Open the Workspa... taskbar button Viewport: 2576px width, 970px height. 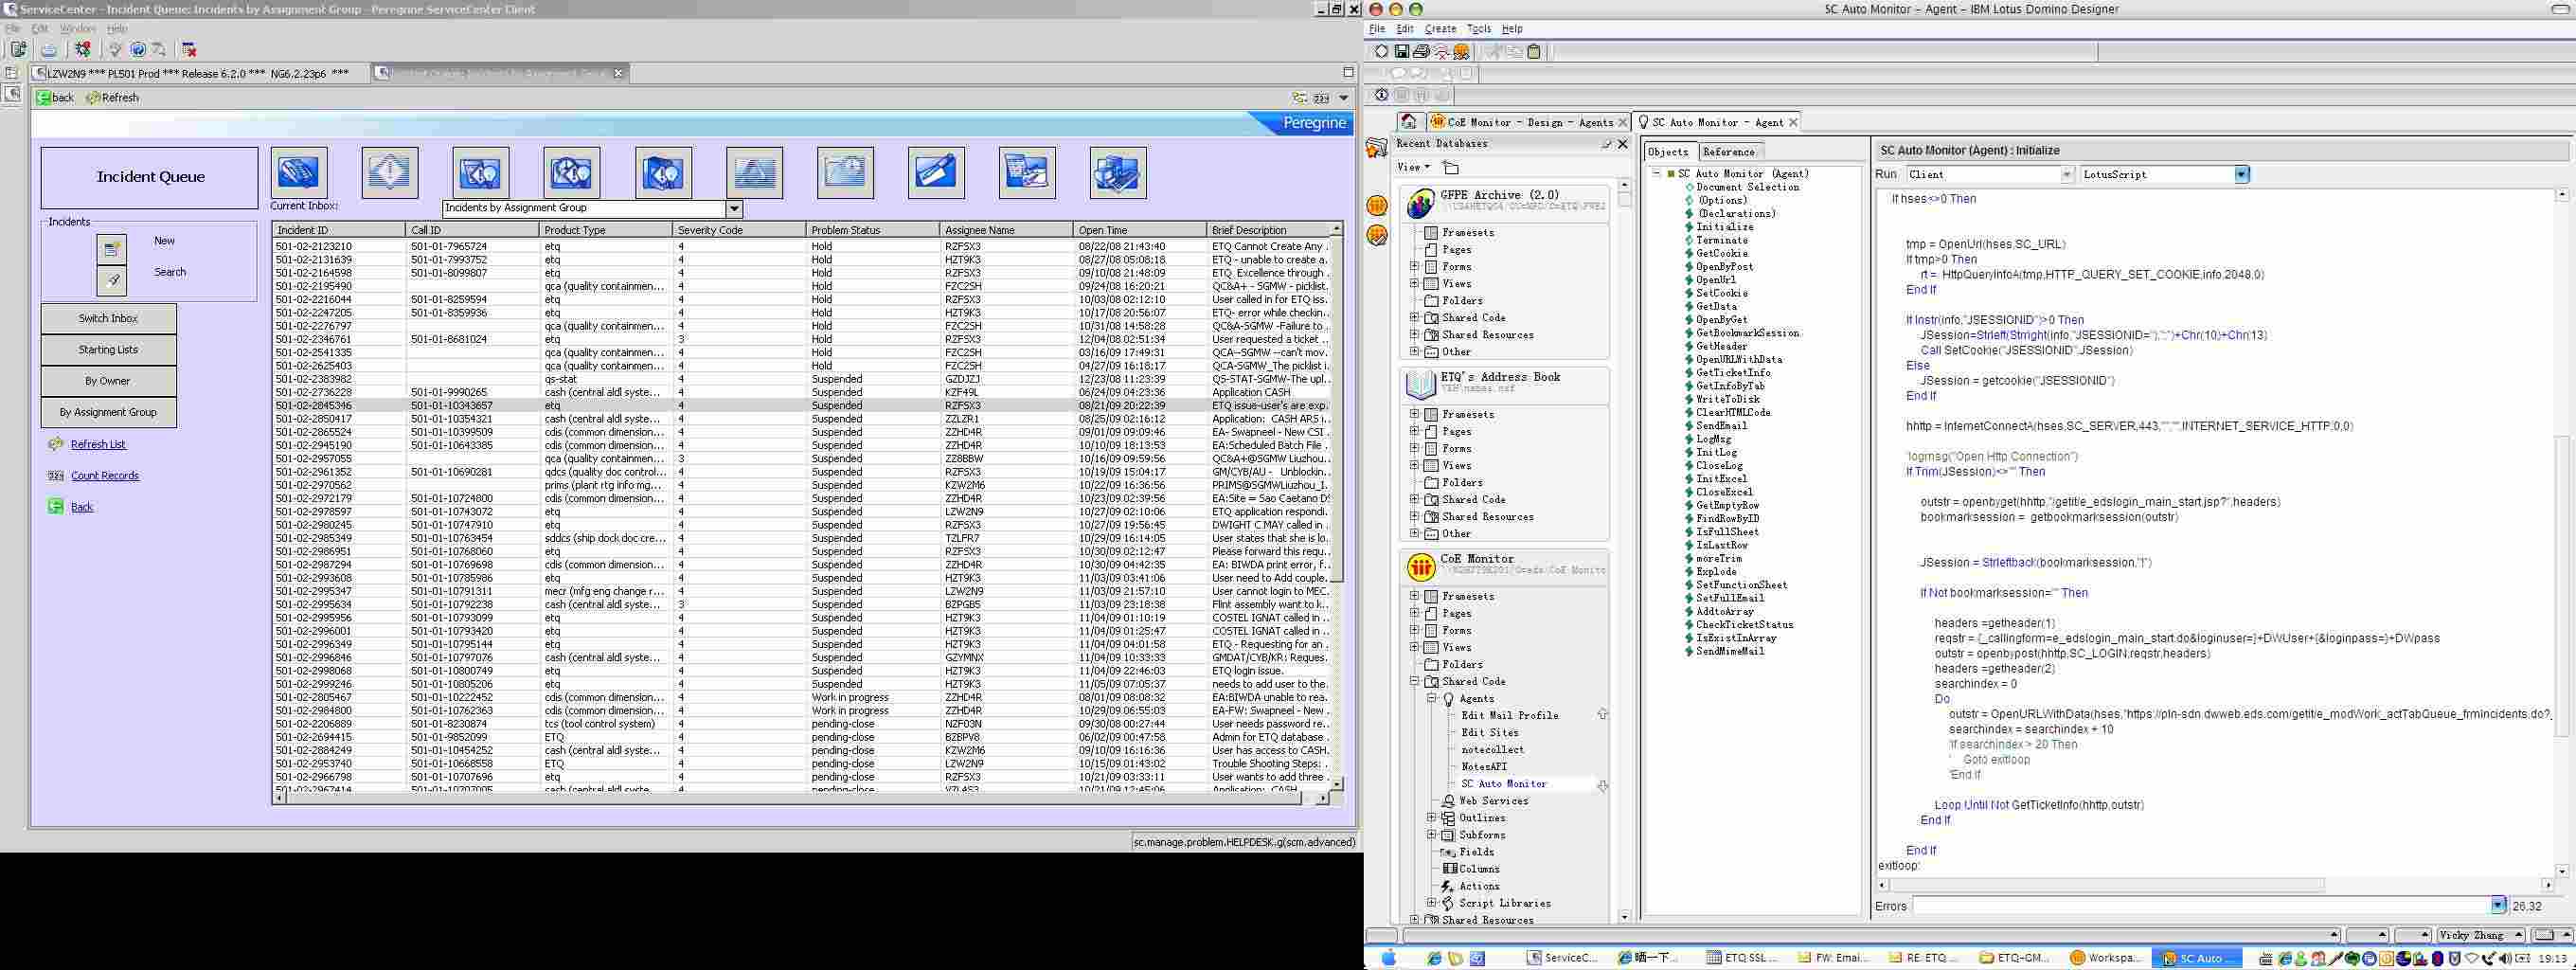click(2106, 958)
